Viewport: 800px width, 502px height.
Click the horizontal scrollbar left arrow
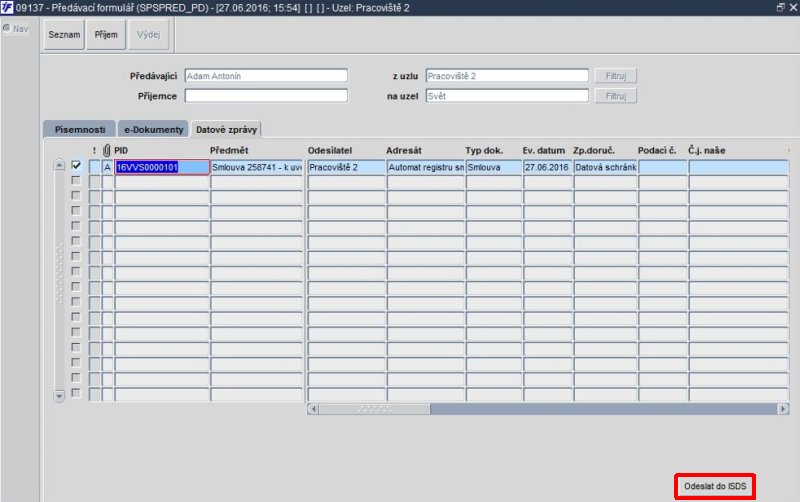point(313,409)
